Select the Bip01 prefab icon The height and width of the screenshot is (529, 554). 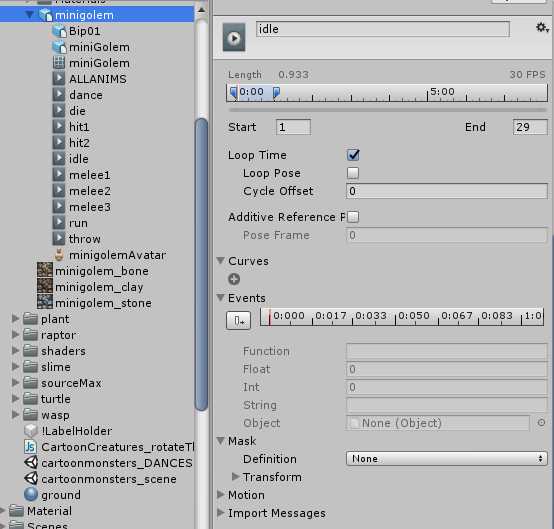point(59,31)
